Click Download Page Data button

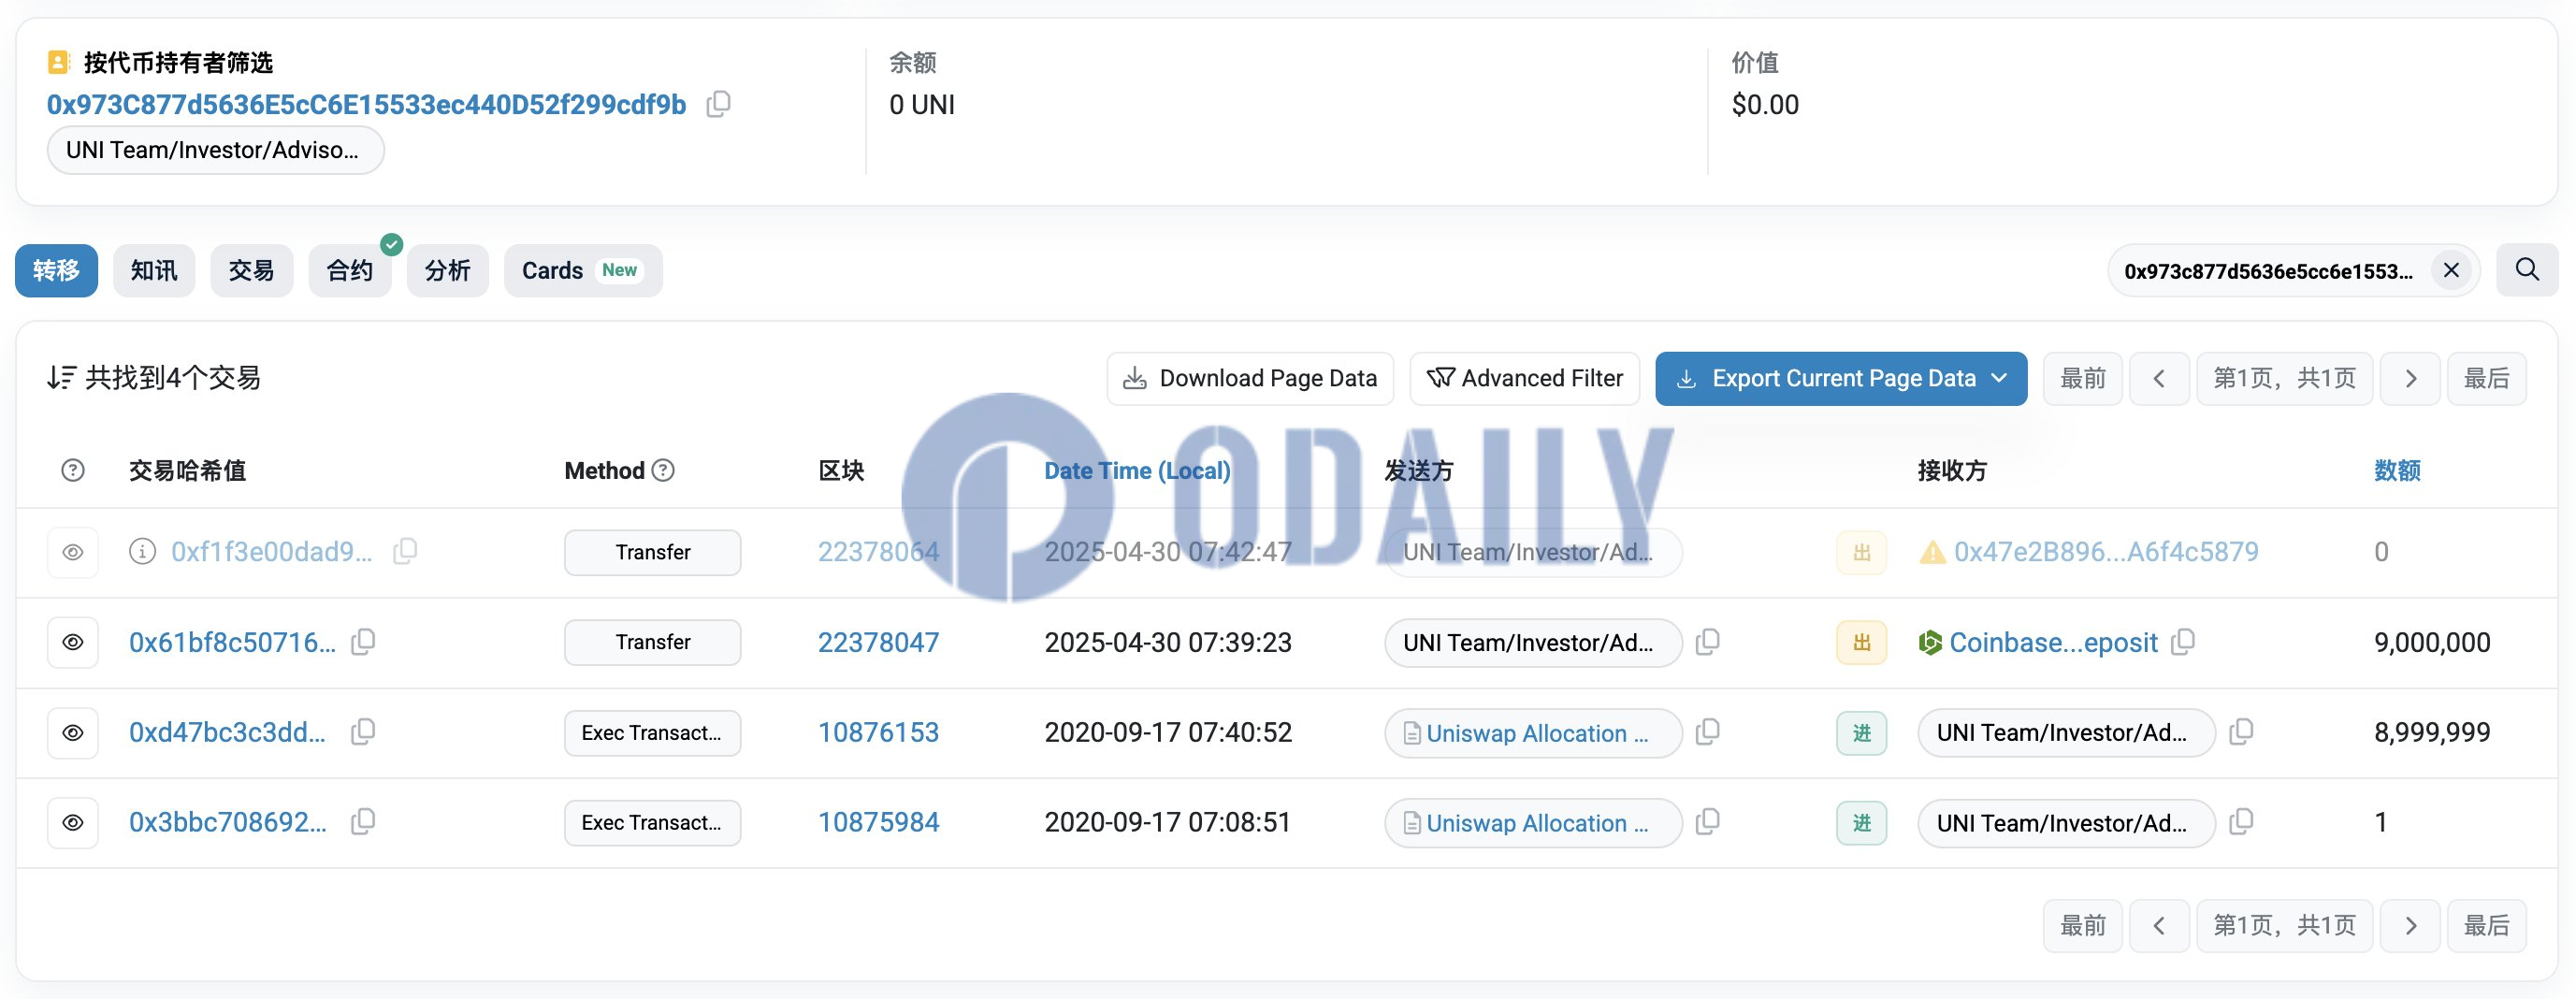coord(1250,378)
